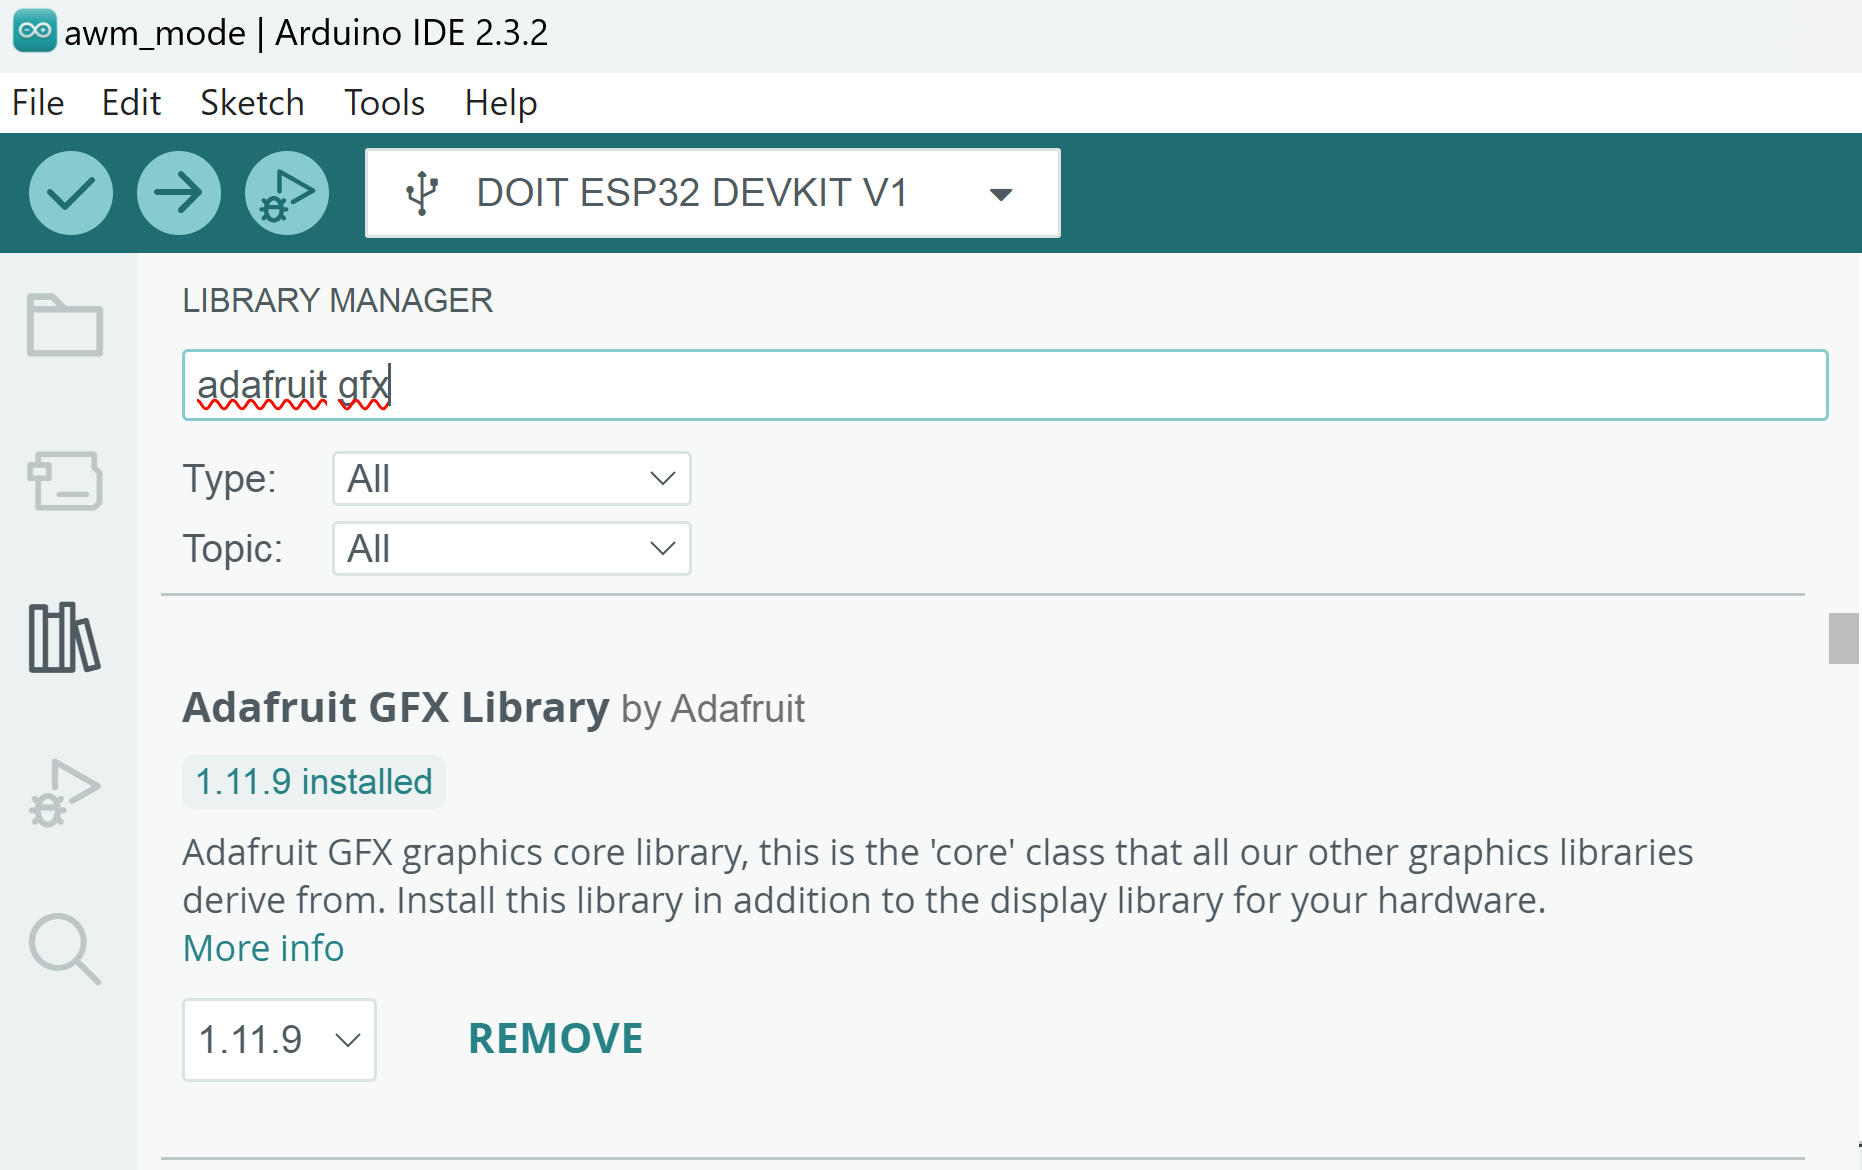Expand the Topic filter dropdown
The width and height of the screenshot is (1862, 1170).
[511, 549]
